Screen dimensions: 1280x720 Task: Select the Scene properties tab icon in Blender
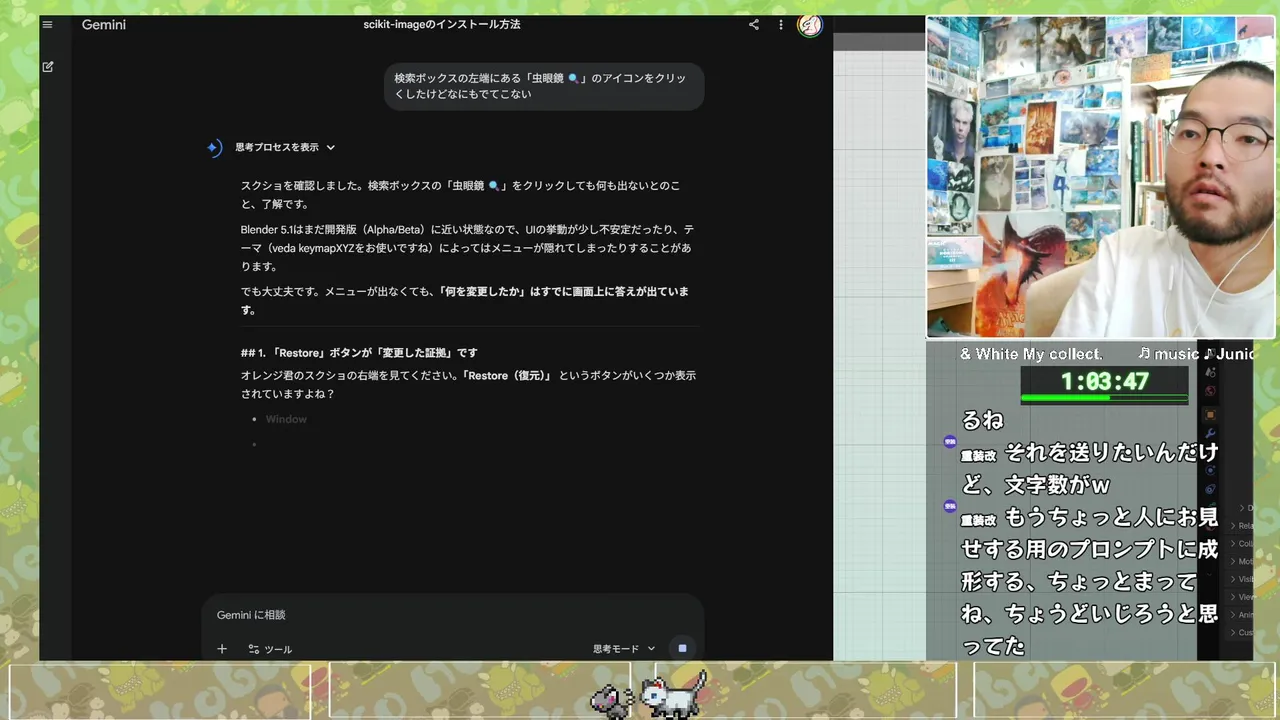pyautogui.click(x=1210, y=372)
